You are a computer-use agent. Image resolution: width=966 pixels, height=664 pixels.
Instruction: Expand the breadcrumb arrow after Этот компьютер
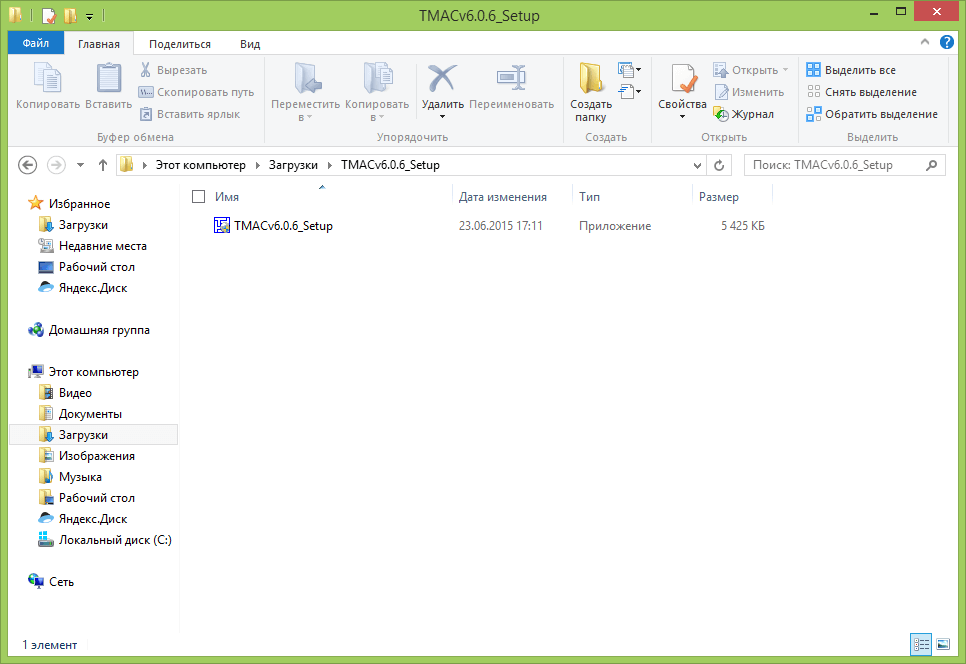(257, 165)
